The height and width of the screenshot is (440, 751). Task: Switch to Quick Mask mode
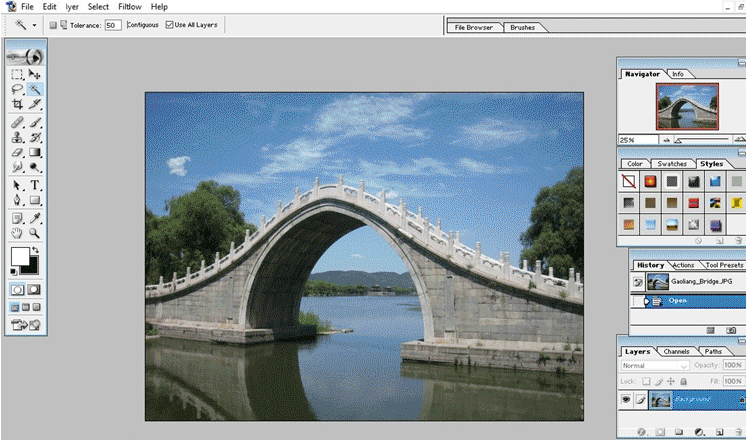[34, 290]
